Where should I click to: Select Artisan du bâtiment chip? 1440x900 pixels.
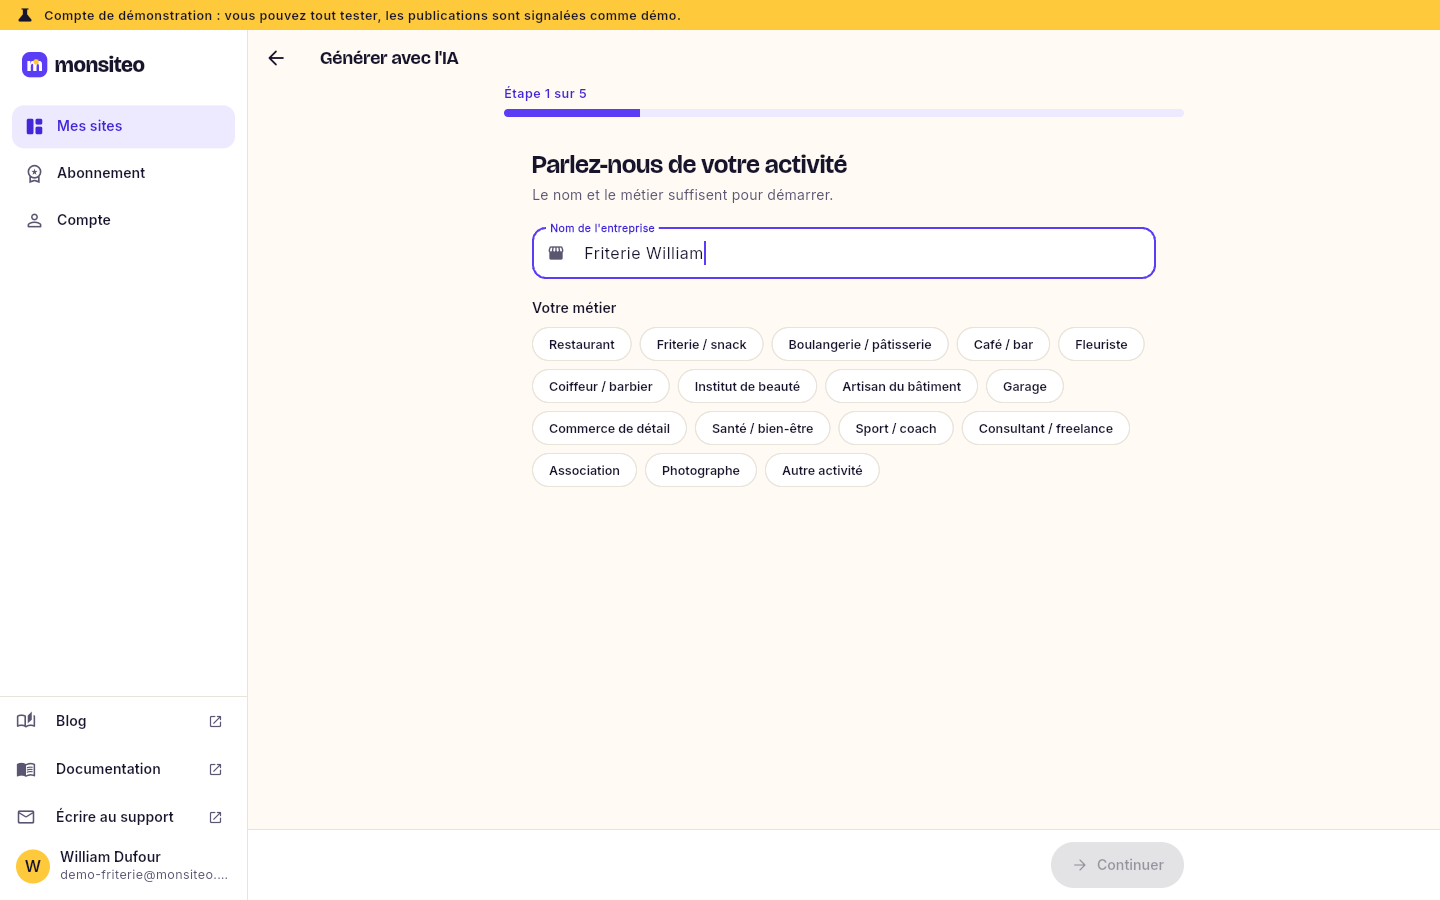tap(901, 386)
